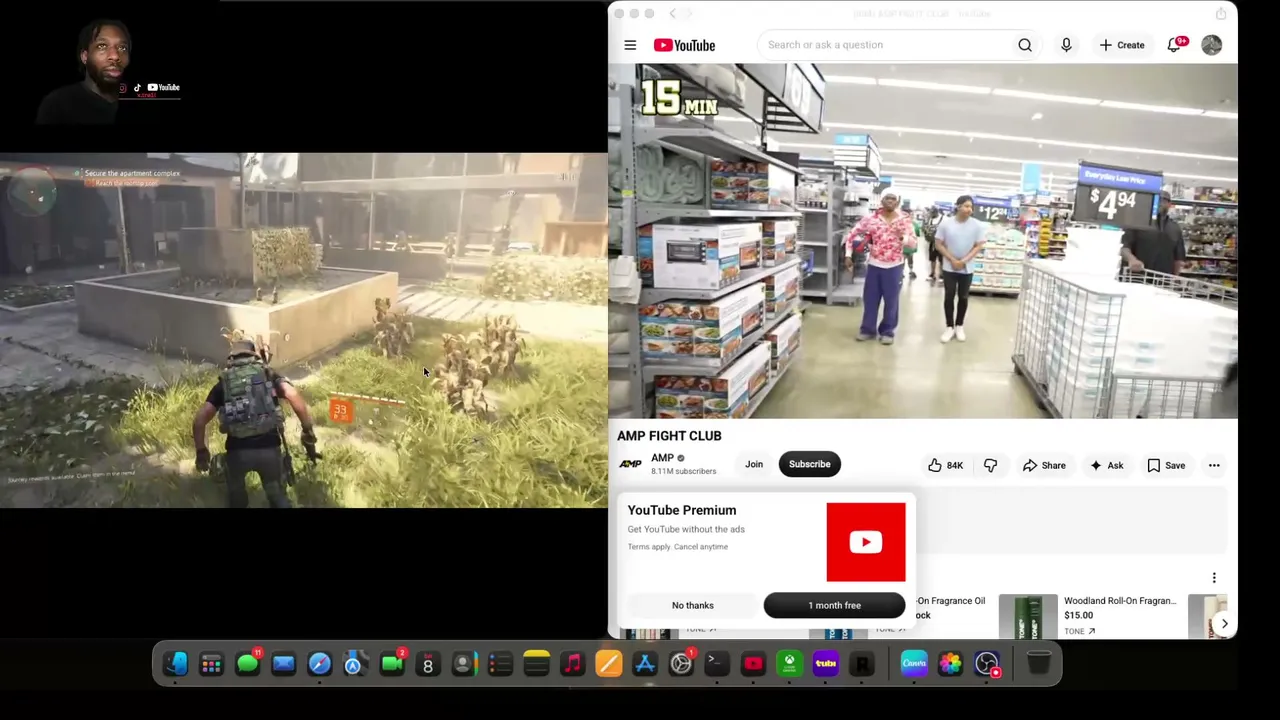The width and height of the screenshot is (1280, 720).
Task: Save the video to a playlist
Action: click(1166, 465)
